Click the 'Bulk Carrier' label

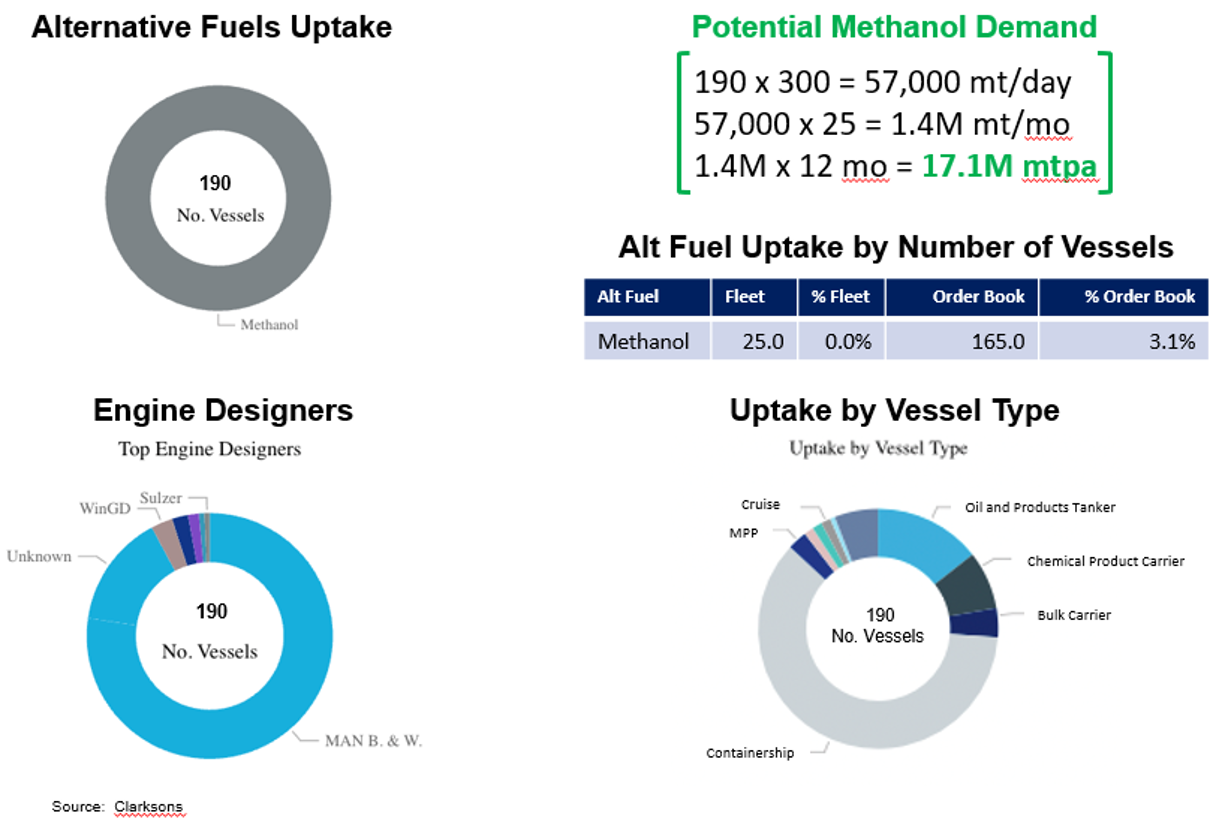pyautogui.click(x=1074, y=615)
